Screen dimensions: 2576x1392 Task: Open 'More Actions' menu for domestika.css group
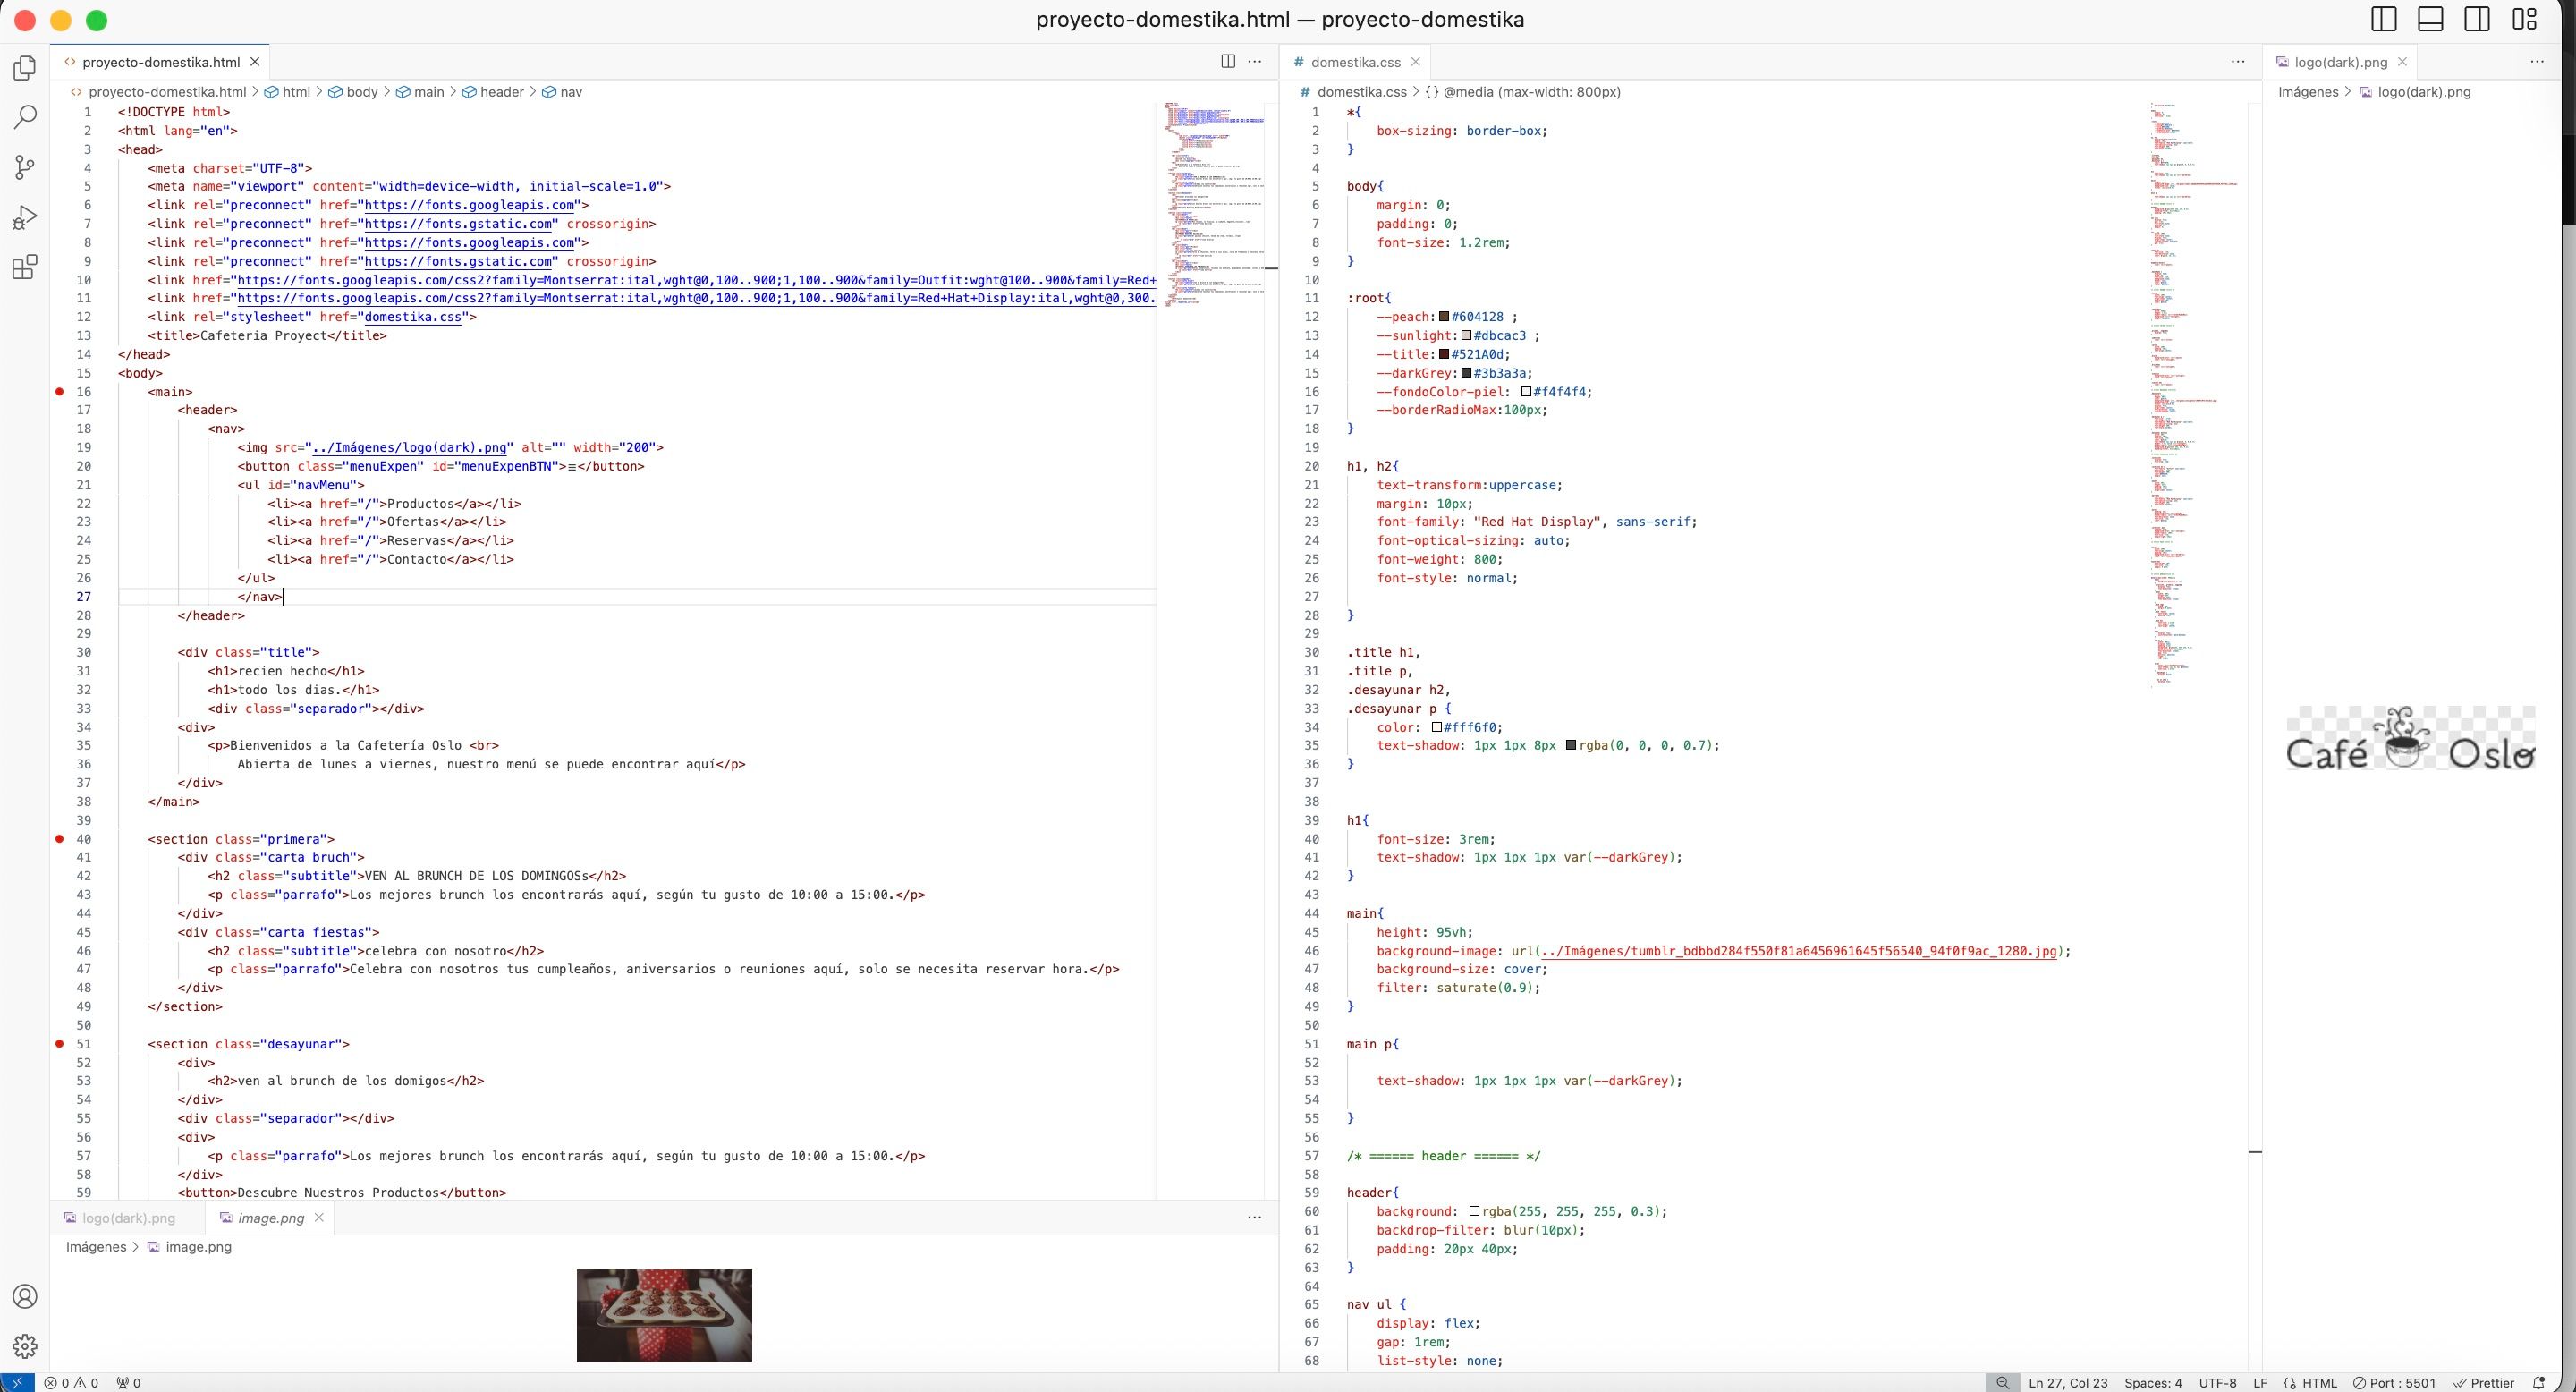point(2238,62)
